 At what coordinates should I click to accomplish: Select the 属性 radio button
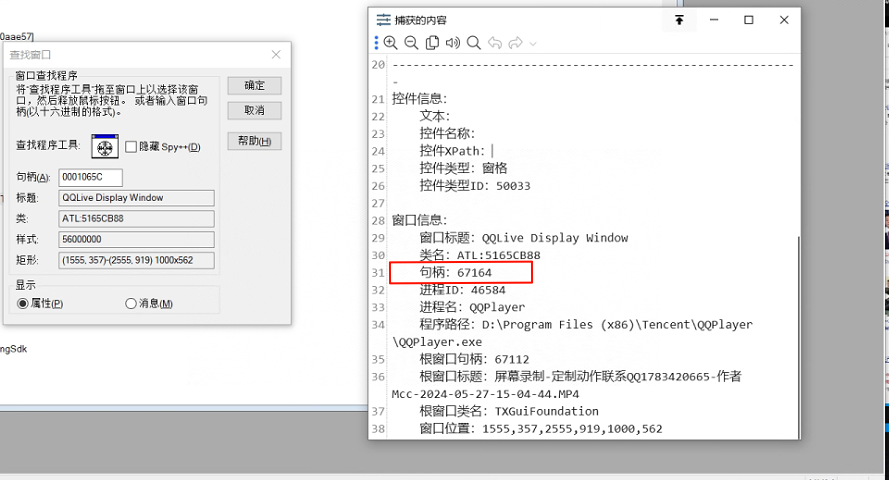(23, 303)
